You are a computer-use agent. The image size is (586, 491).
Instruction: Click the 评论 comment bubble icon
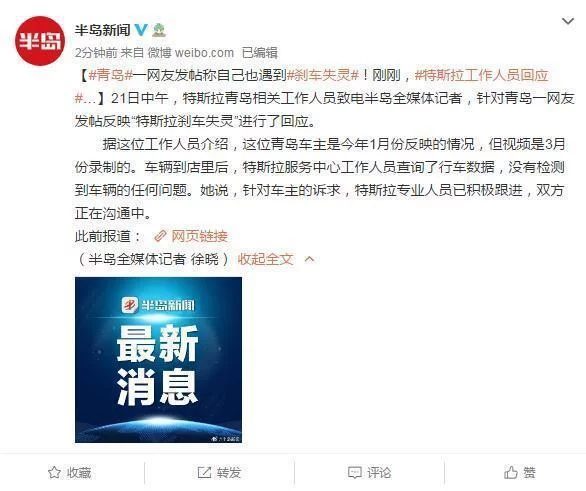[355, 473]
